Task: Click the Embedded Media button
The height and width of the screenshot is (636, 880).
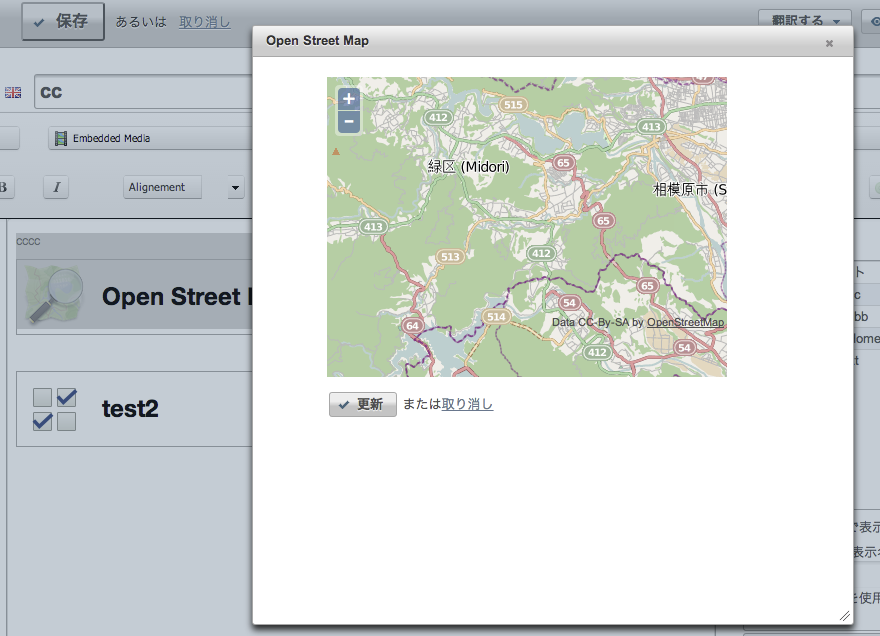Action: coord(150,138)
